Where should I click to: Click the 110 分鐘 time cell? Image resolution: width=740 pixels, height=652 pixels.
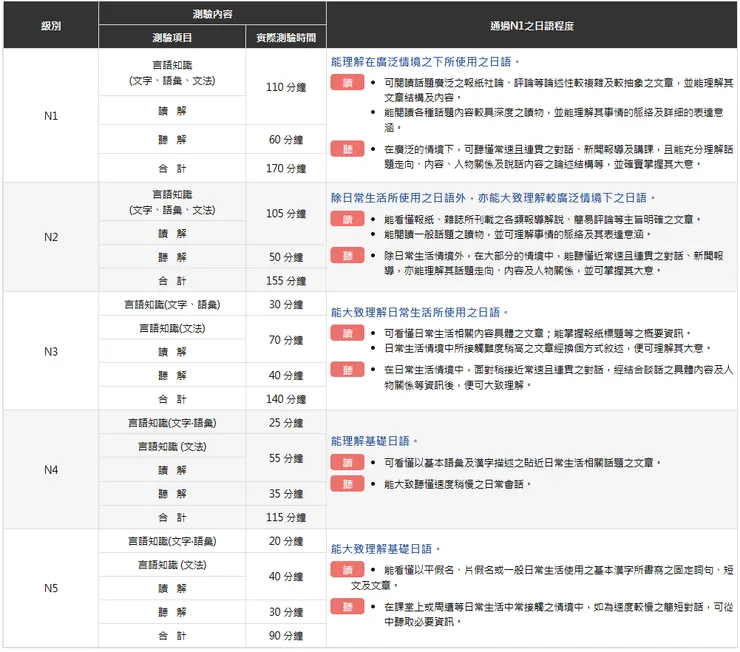tap(286, 87)
